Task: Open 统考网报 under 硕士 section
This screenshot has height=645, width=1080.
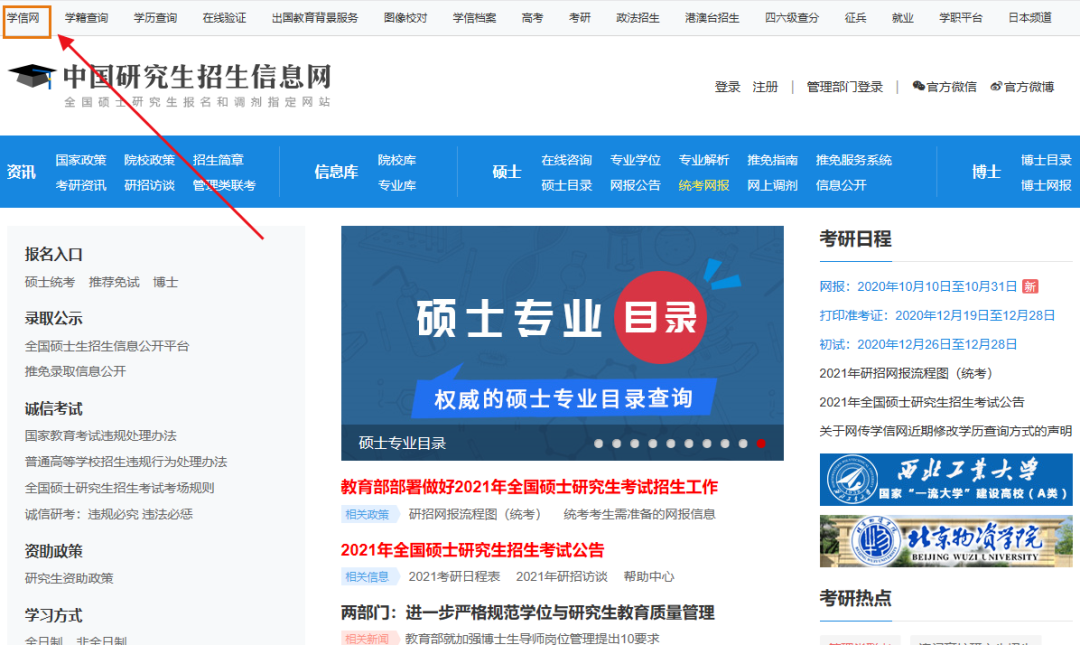Action: point(704,185)
